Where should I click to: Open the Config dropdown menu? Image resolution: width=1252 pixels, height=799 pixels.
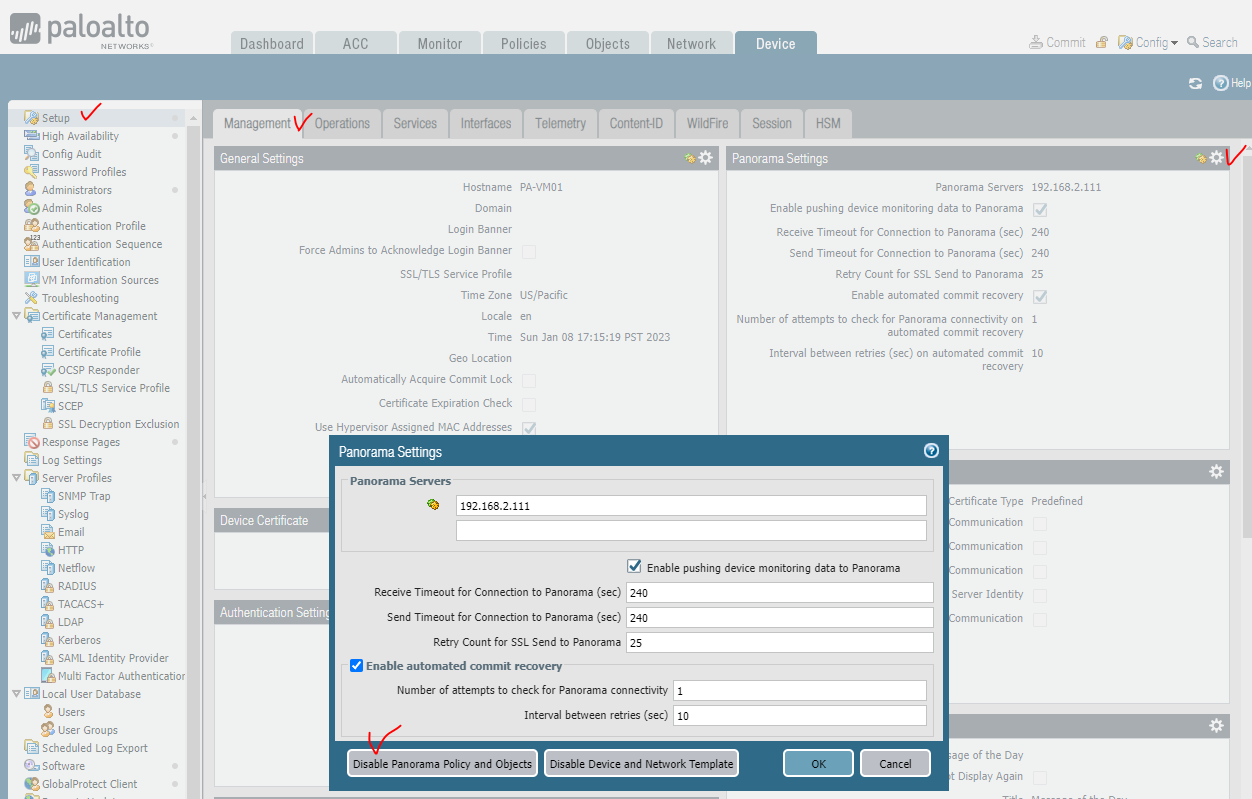tap(1148, 43)
